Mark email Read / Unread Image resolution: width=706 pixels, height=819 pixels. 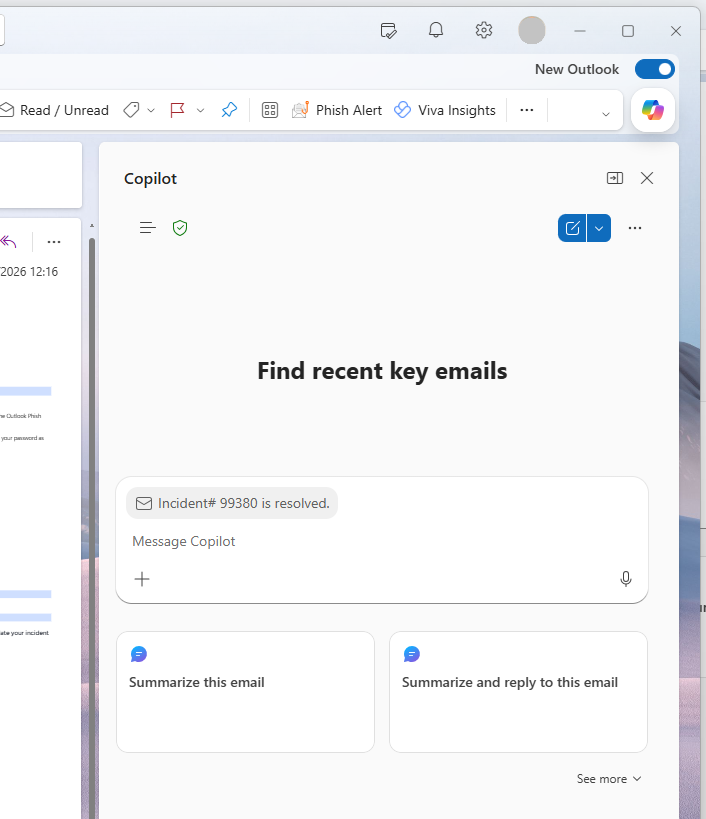pyautogui.click(x=55, y=110)
